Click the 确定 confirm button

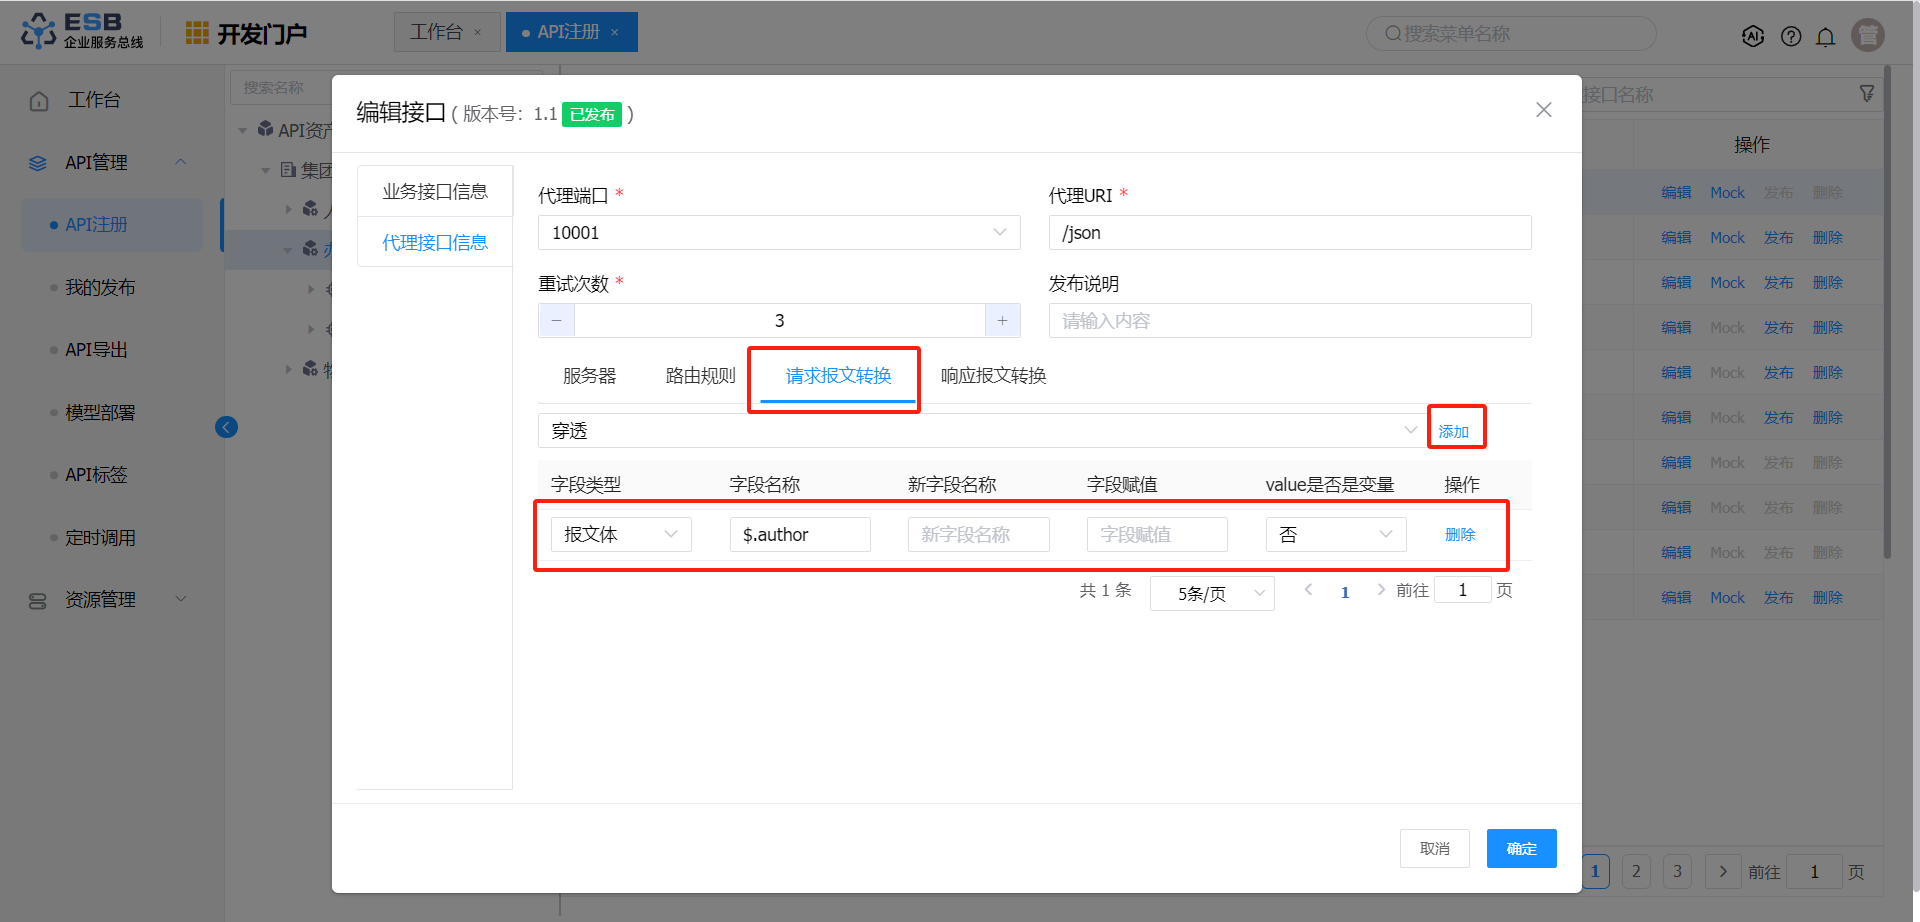pyautogui.click(x=1520, y=848)
